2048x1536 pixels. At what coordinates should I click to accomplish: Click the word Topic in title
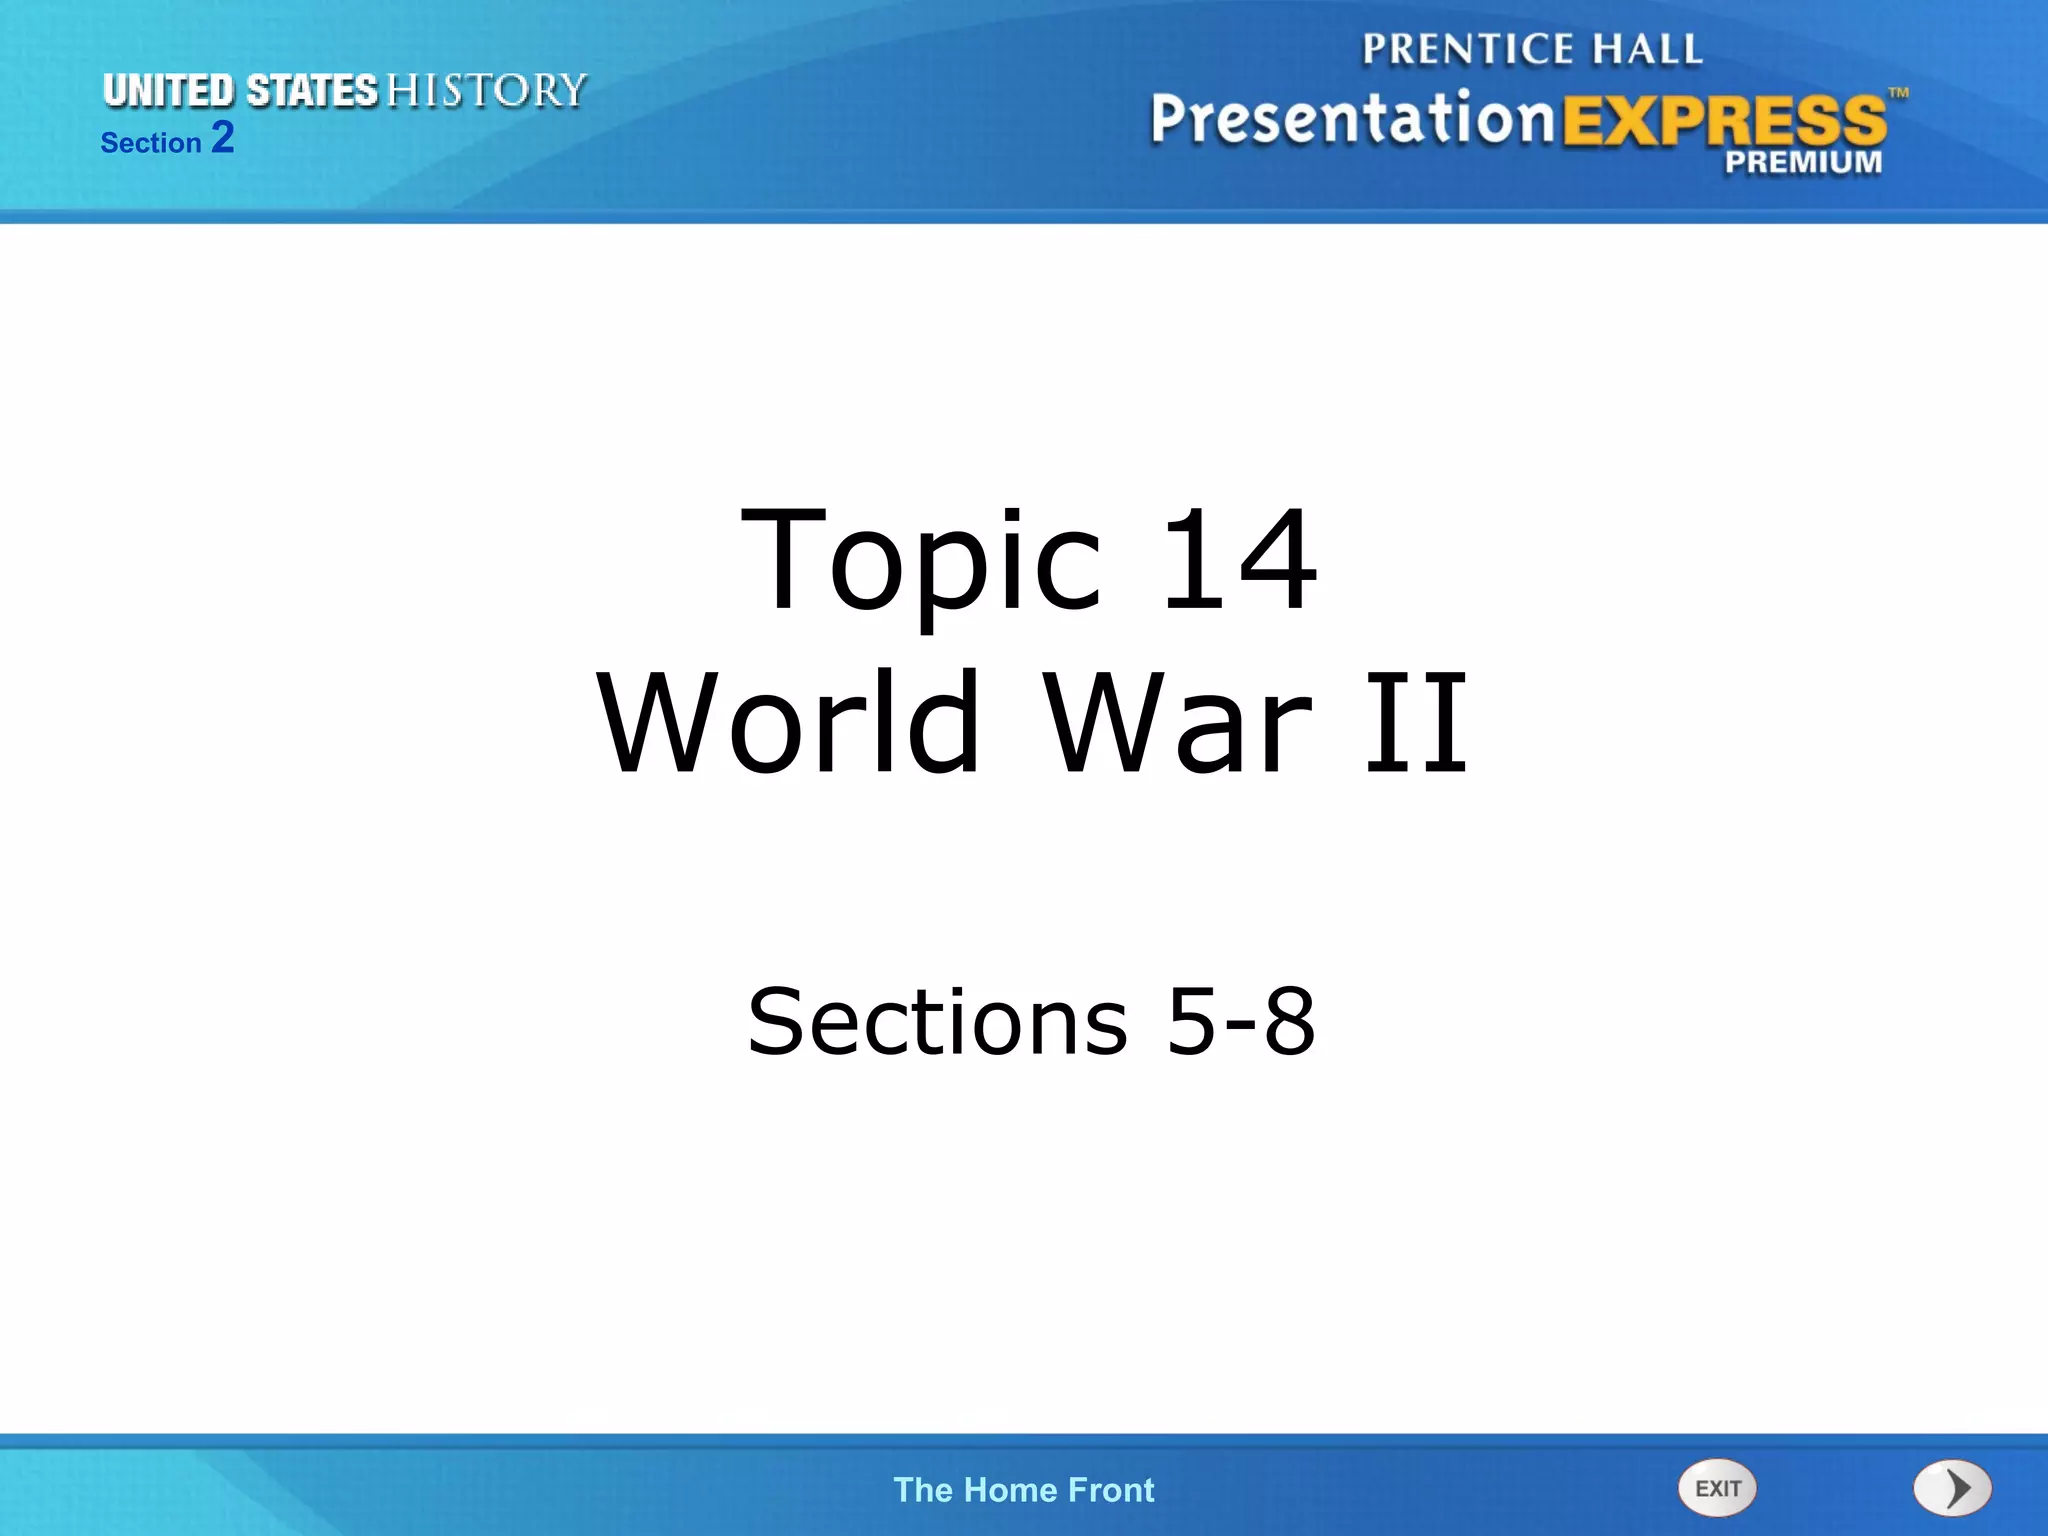[920, 560]
